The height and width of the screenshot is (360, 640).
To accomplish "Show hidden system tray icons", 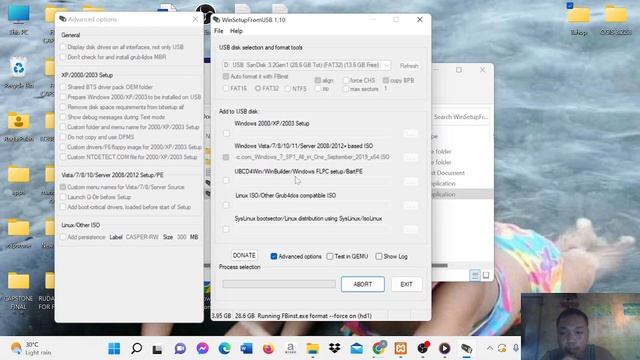I will pos(489,348).
